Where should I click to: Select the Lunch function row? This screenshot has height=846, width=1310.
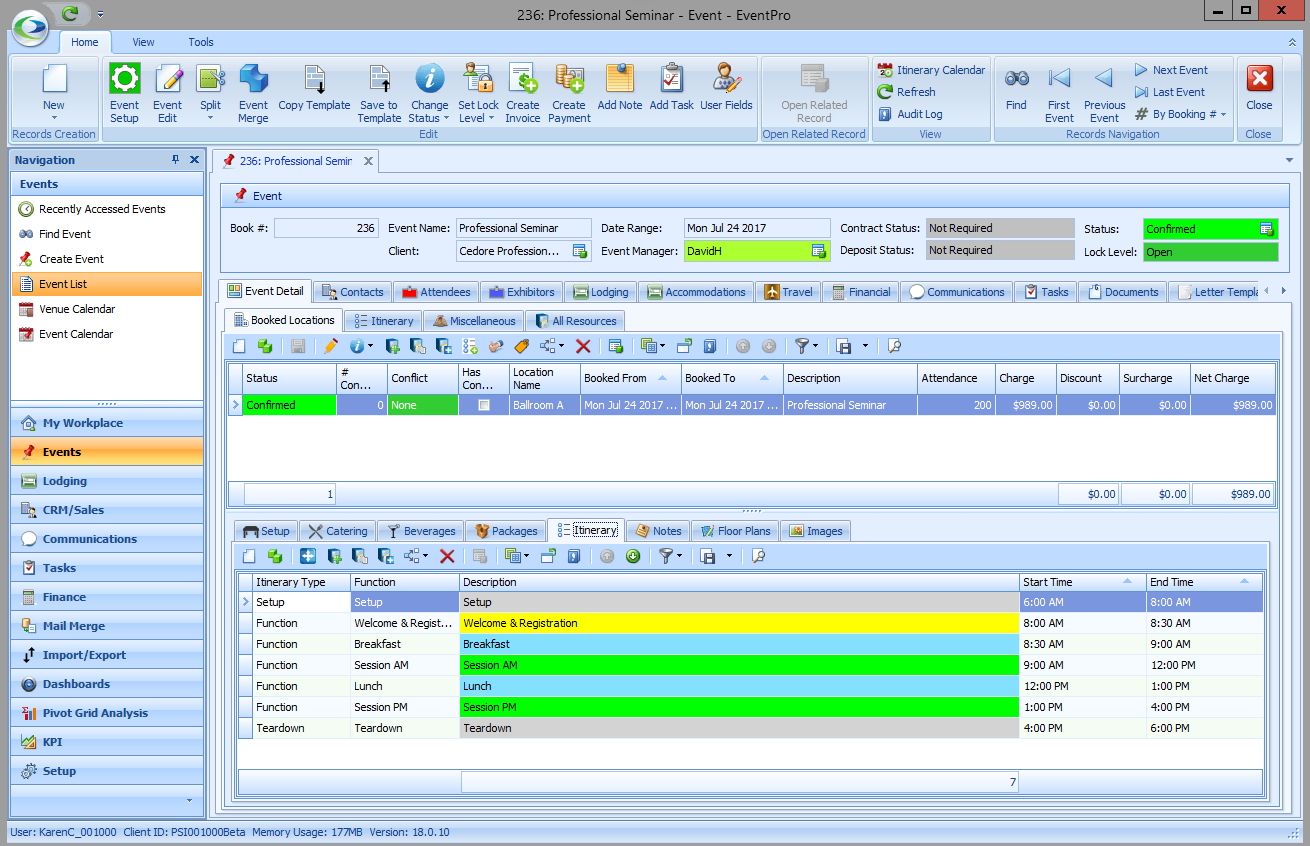click(x=751, y=686)
